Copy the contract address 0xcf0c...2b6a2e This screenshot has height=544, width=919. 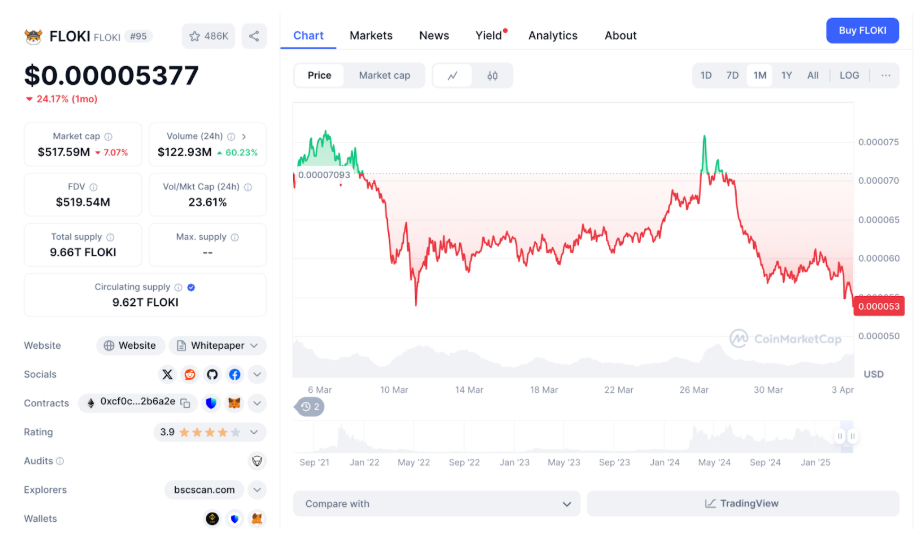point(185,402)
